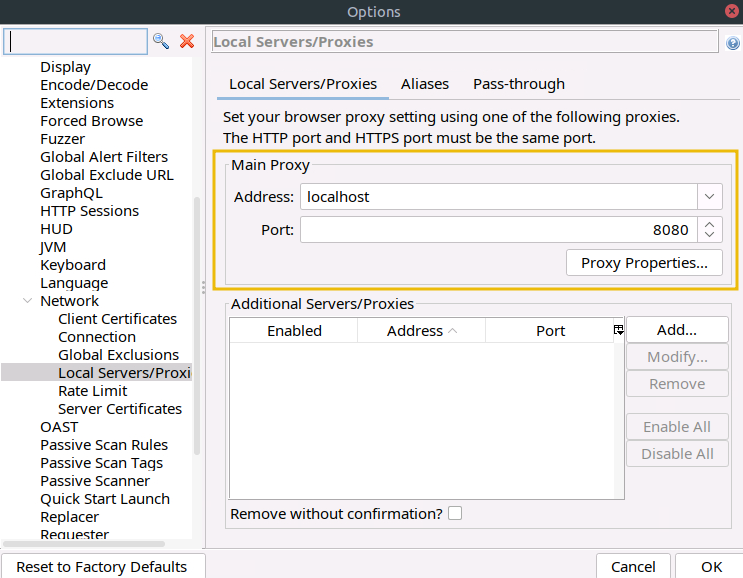The width and height of the screenshot is (743, 578).
Task: Select the Network tree item
Action: tap(69, 301)
